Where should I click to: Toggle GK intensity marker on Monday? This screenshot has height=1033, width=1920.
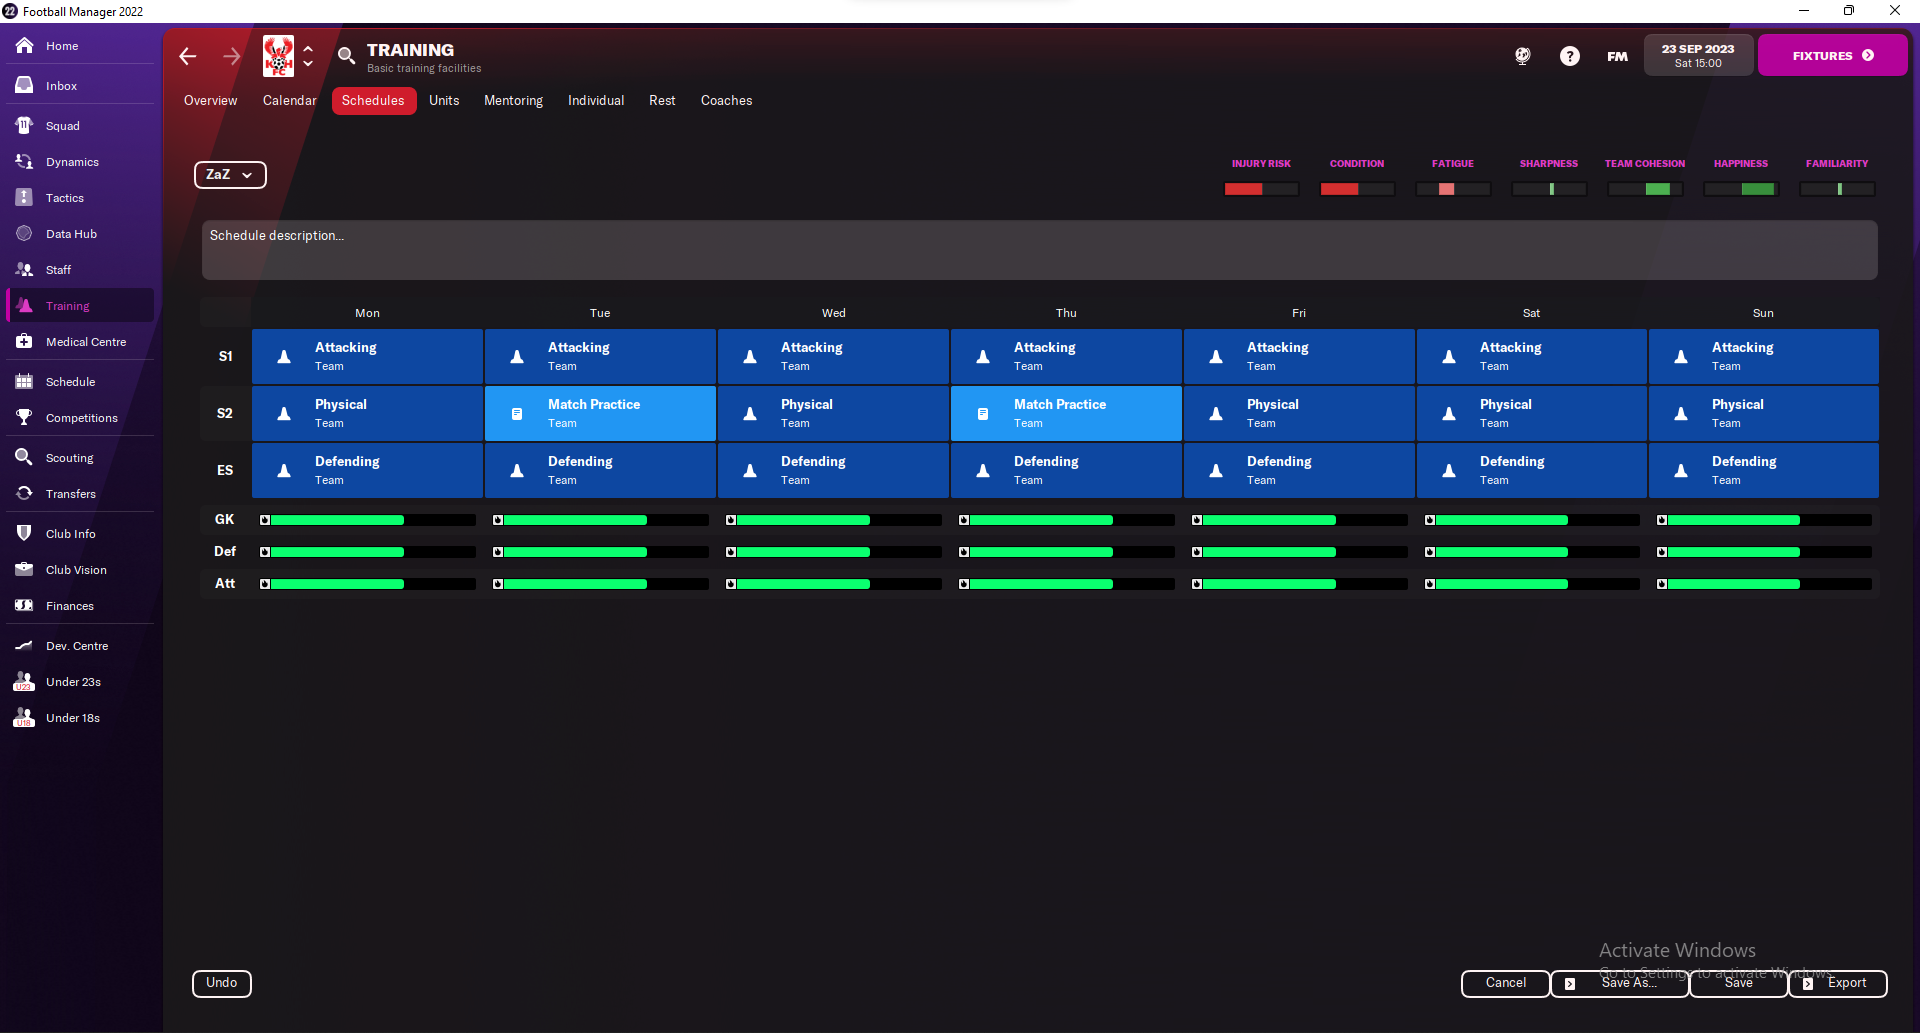pyautogui.click(x=265, y=520)
